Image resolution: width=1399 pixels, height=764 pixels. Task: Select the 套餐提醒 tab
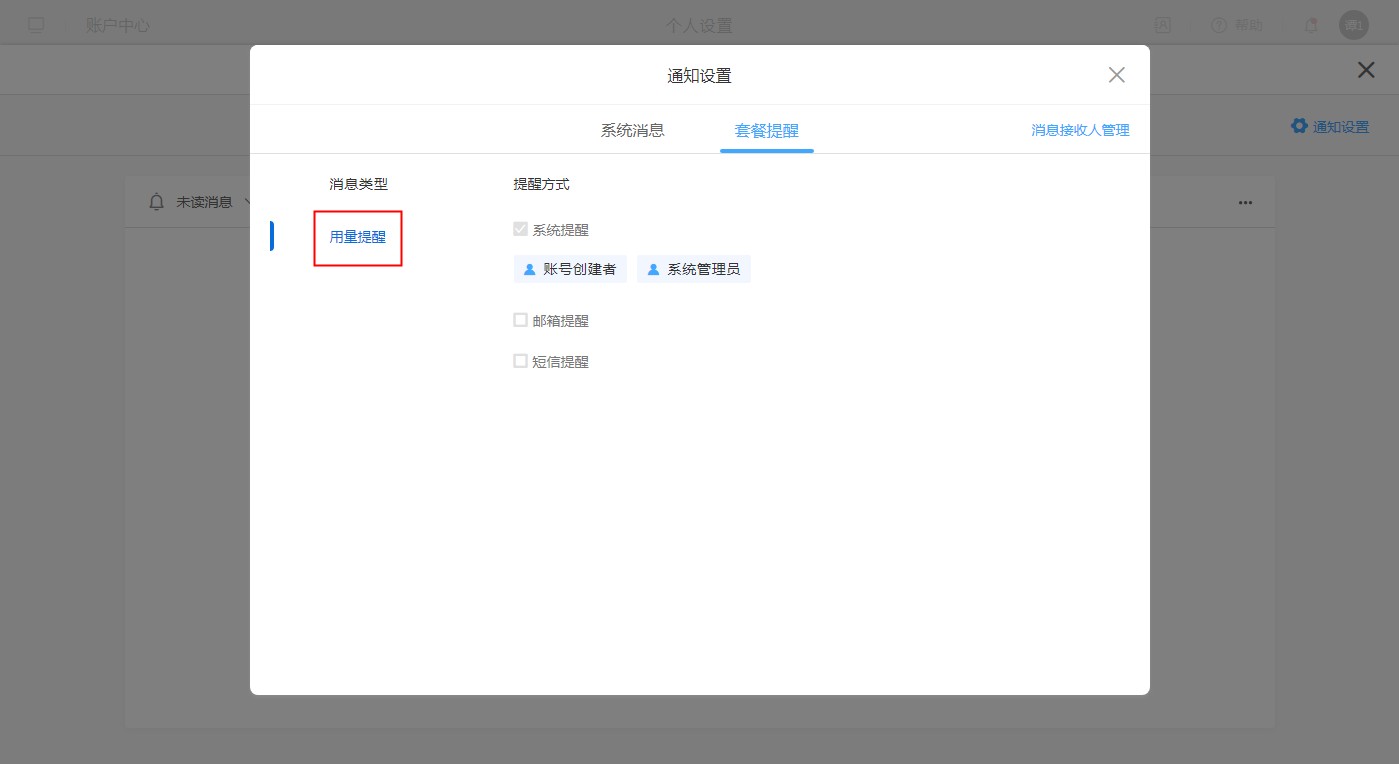(x=766, y=130)
